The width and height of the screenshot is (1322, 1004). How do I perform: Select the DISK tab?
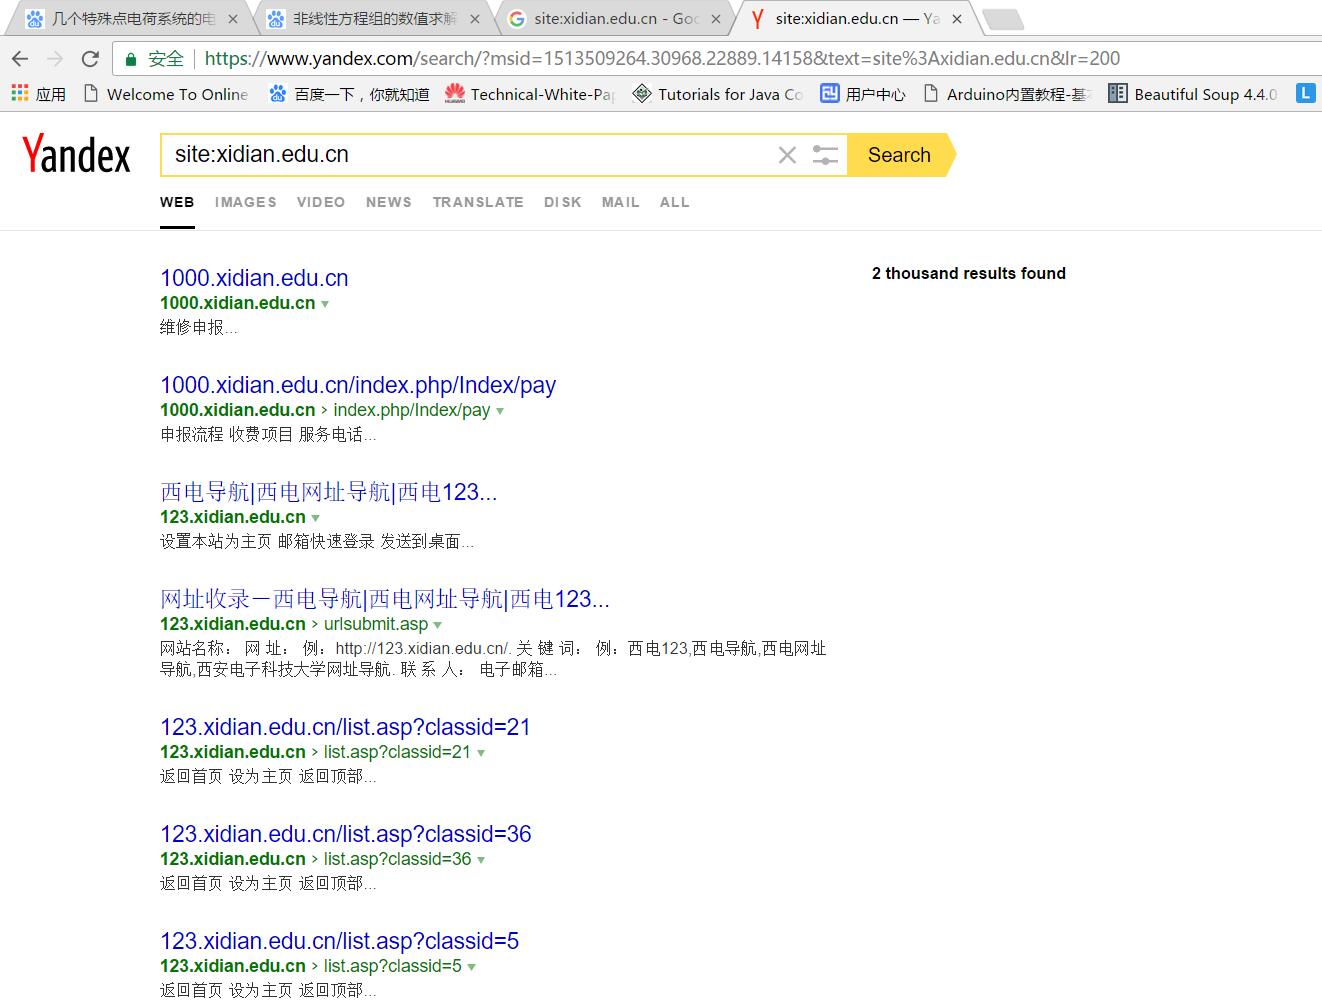click(x=563, y=202)
